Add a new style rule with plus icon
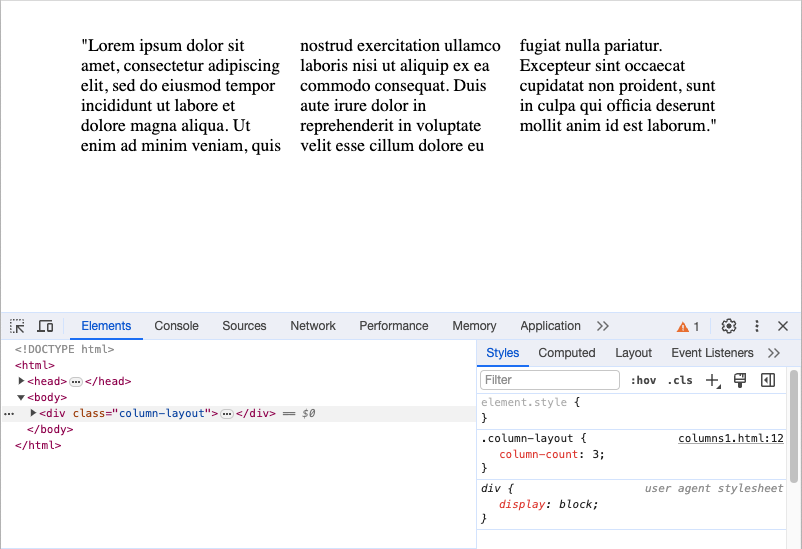 click(x=712, y=380)
